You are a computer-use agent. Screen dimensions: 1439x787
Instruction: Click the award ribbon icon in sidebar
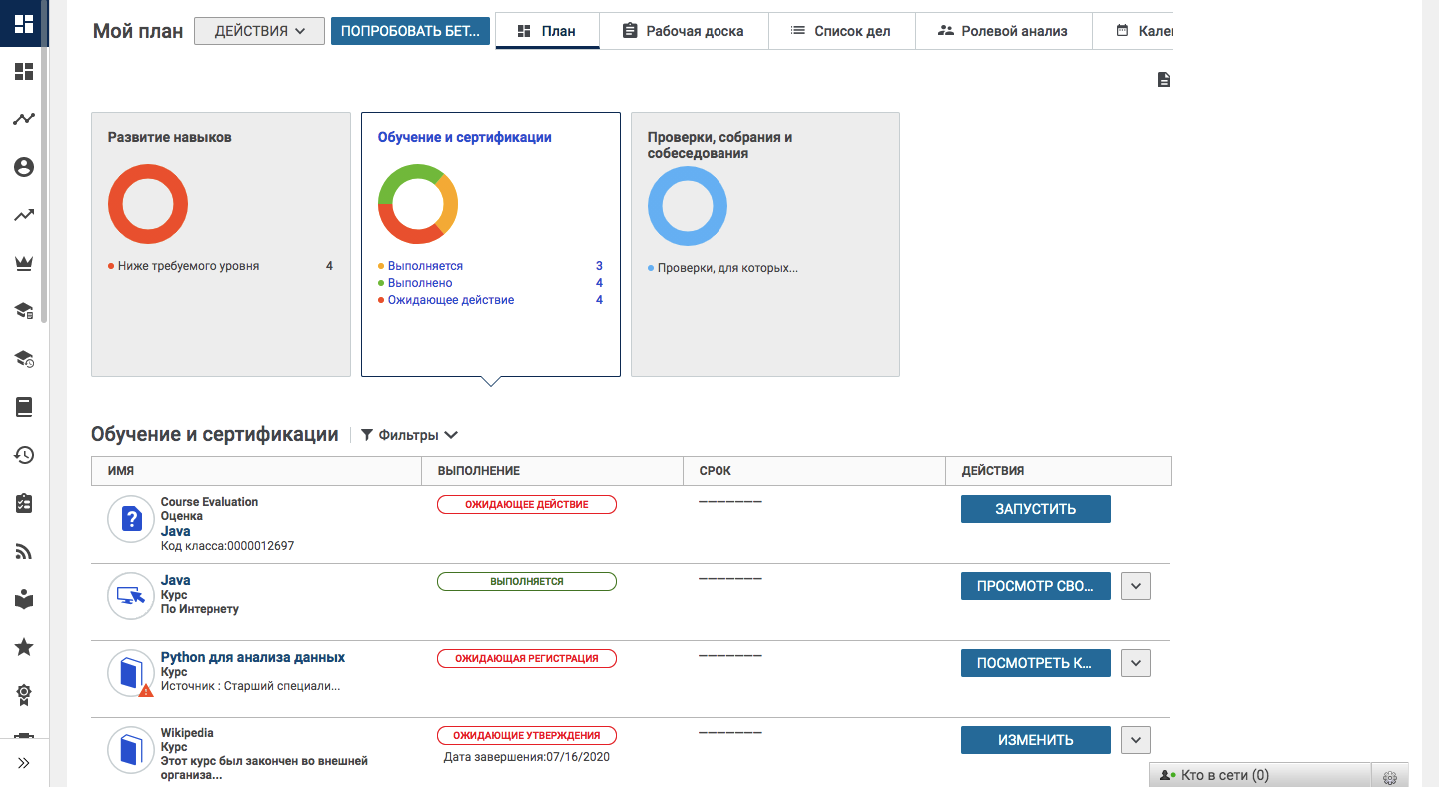tap(24, 694)
